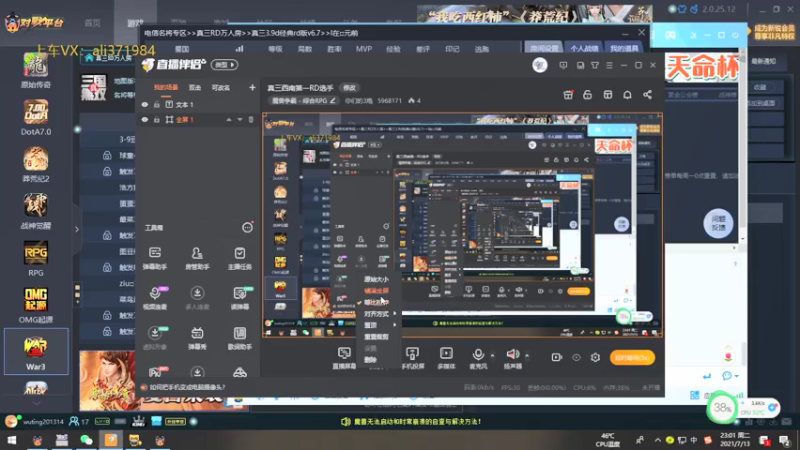Viewport: 800px width, 450px height.
Task: Expand the platform sidebar arrow
Action: pos(77,230)
